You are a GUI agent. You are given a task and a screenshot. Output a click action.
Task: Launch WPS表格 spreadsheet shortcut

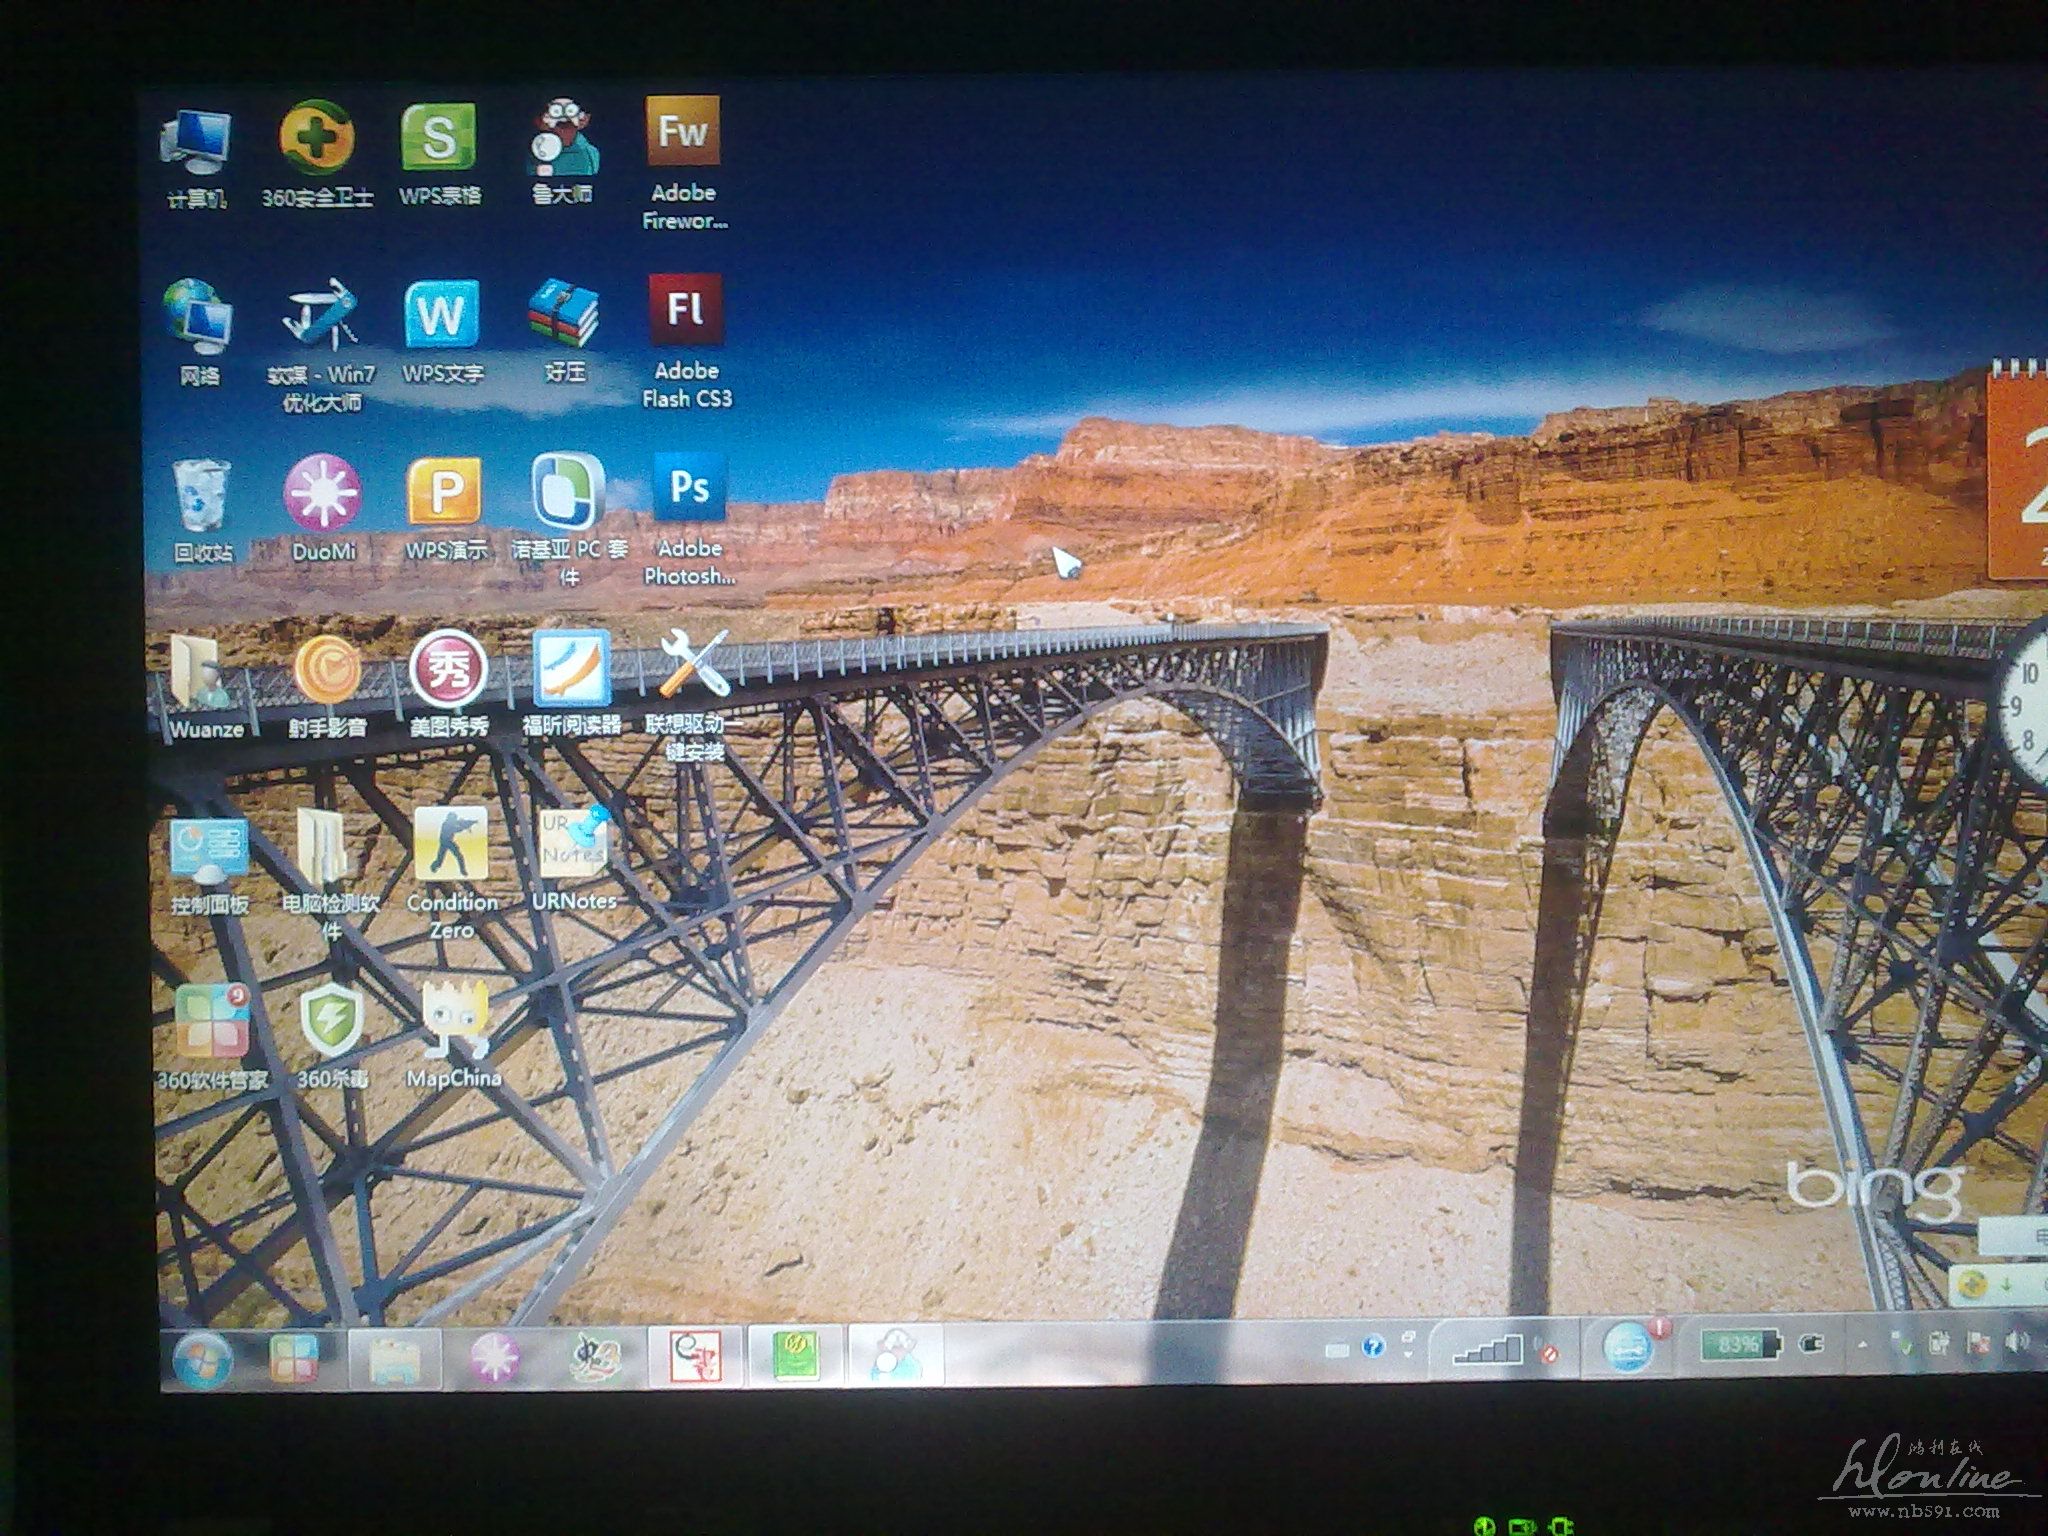[x=439, y=139]
